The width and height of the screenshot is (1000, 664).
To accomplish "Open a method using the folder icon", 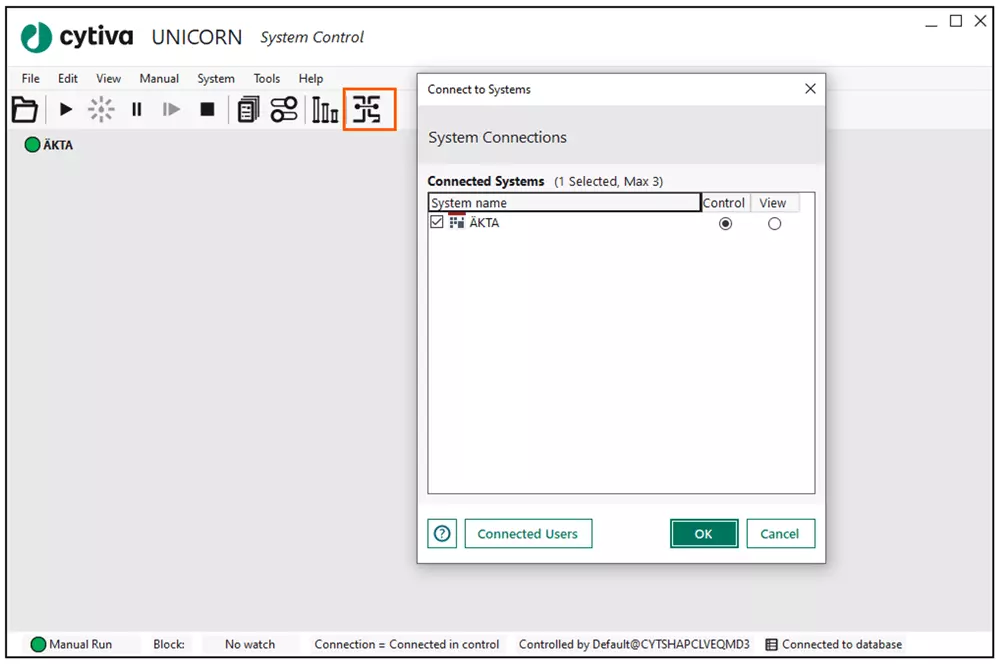I will [24, 109].
